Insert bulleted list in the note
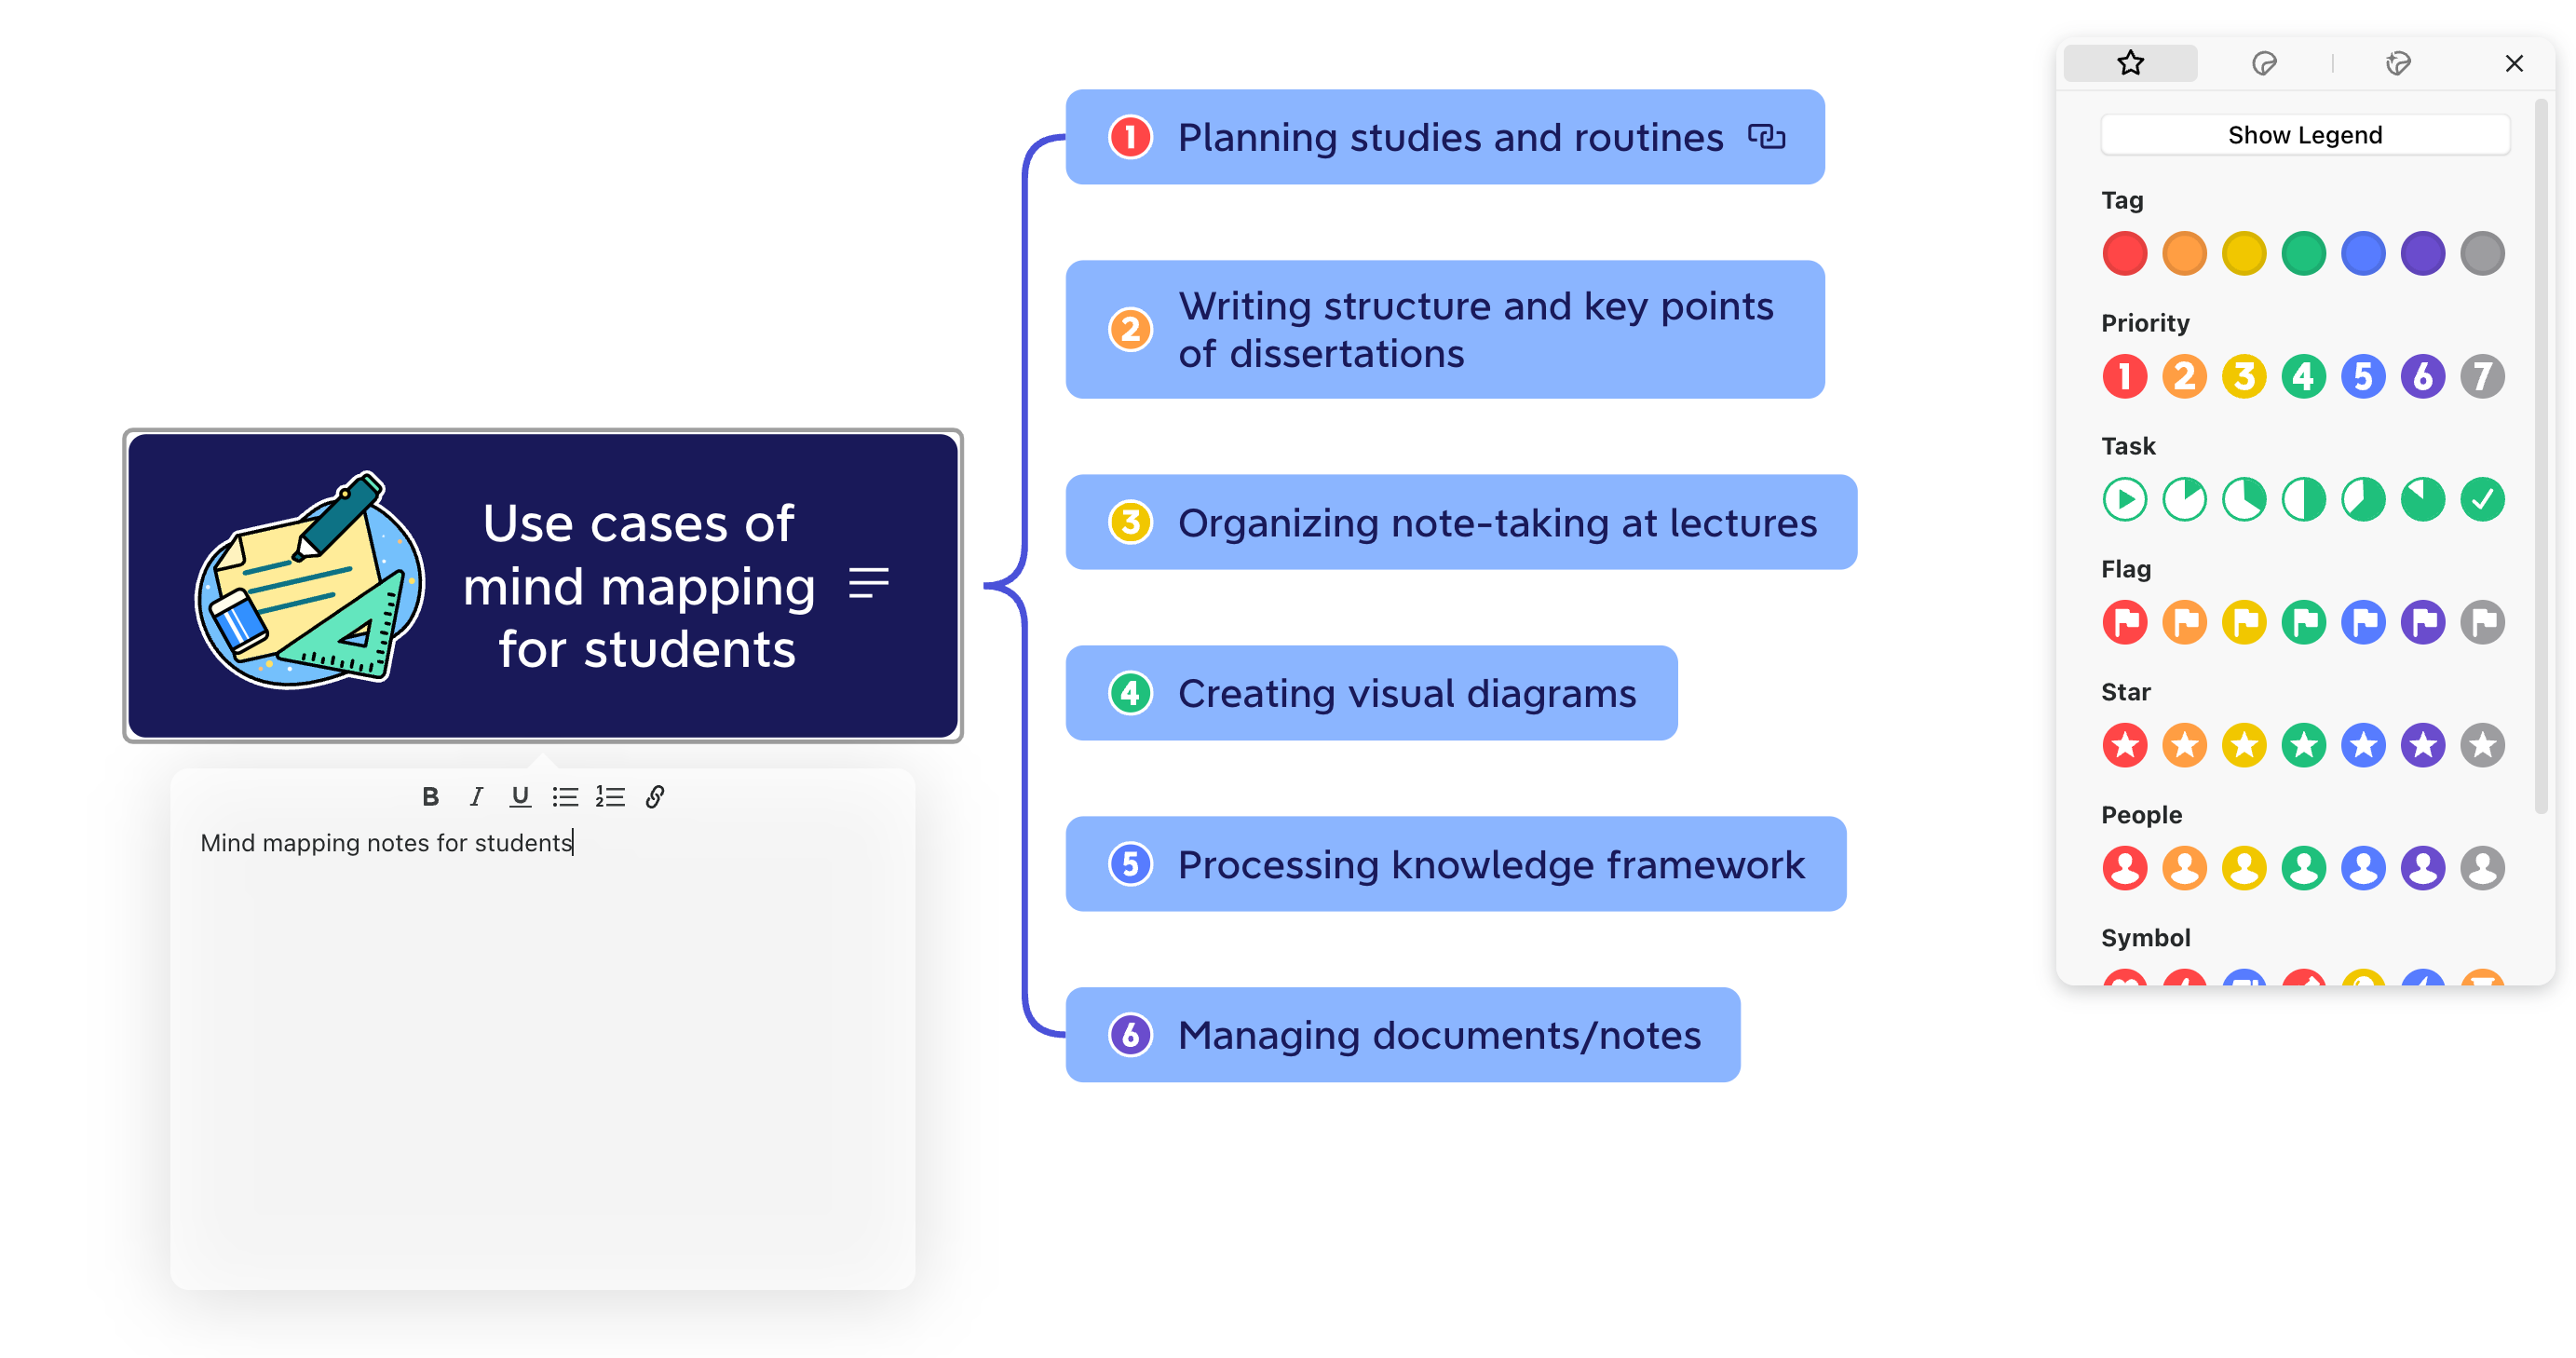 [565, 796]
